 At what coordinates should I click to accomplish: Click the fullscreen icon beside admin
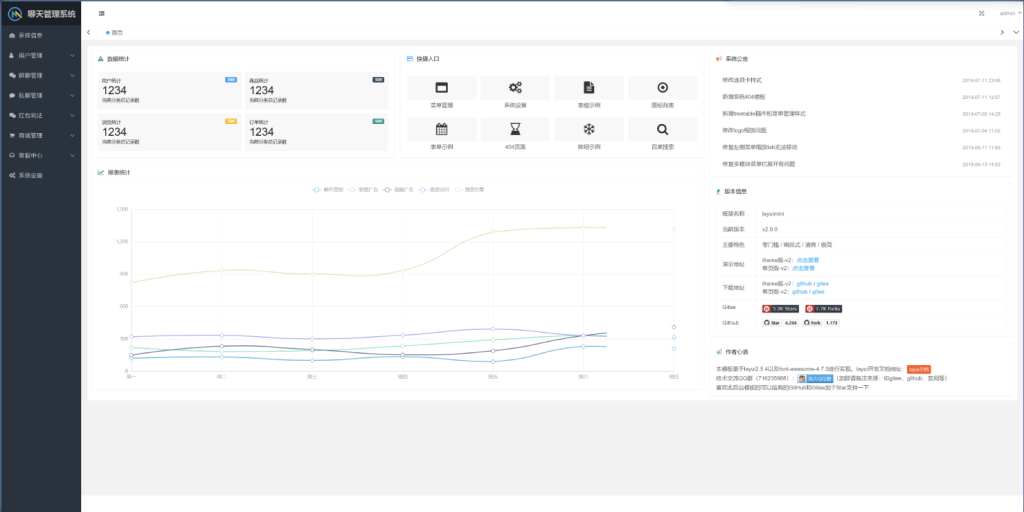(x=981, y=13)
